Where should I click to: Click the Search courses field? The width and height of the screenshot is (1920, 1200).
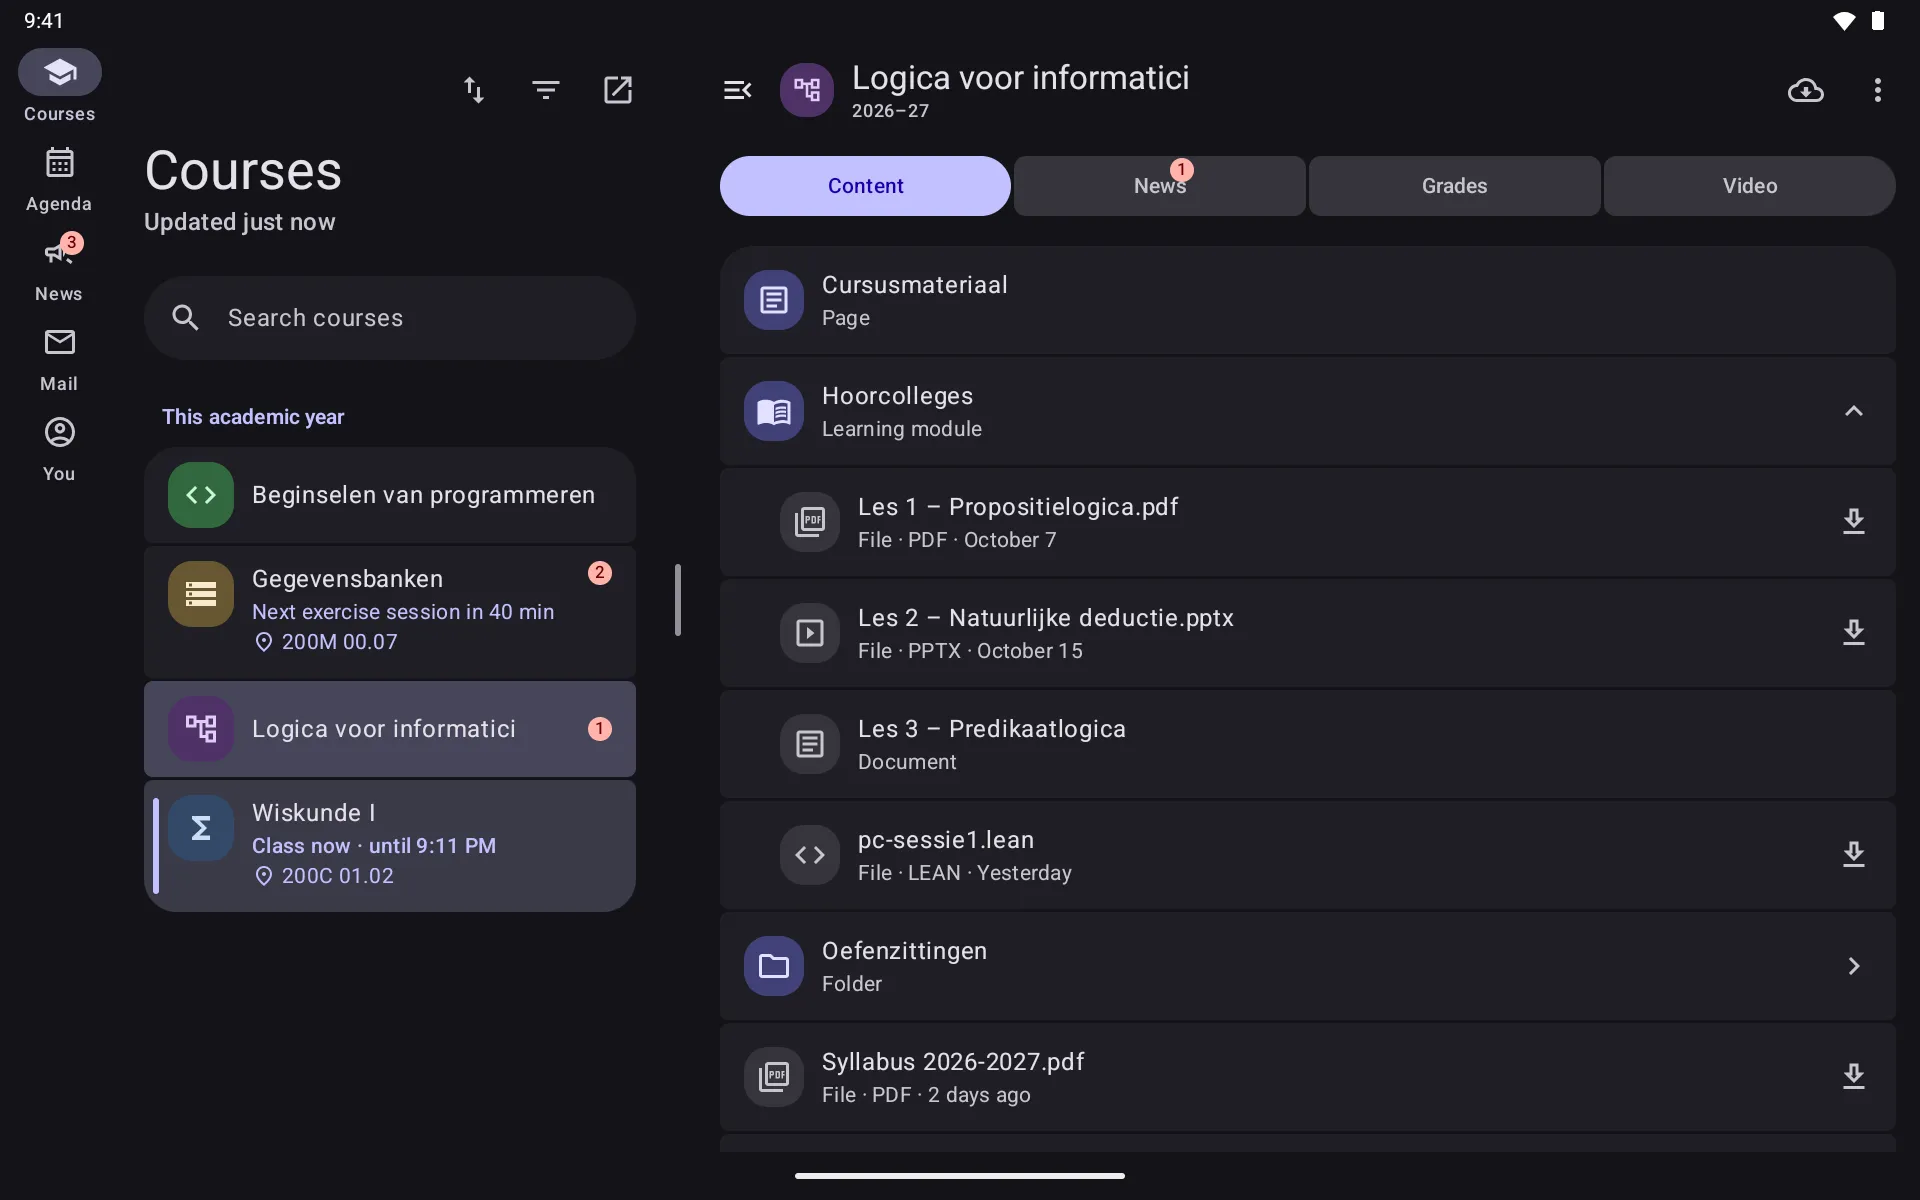pos(390,318)
